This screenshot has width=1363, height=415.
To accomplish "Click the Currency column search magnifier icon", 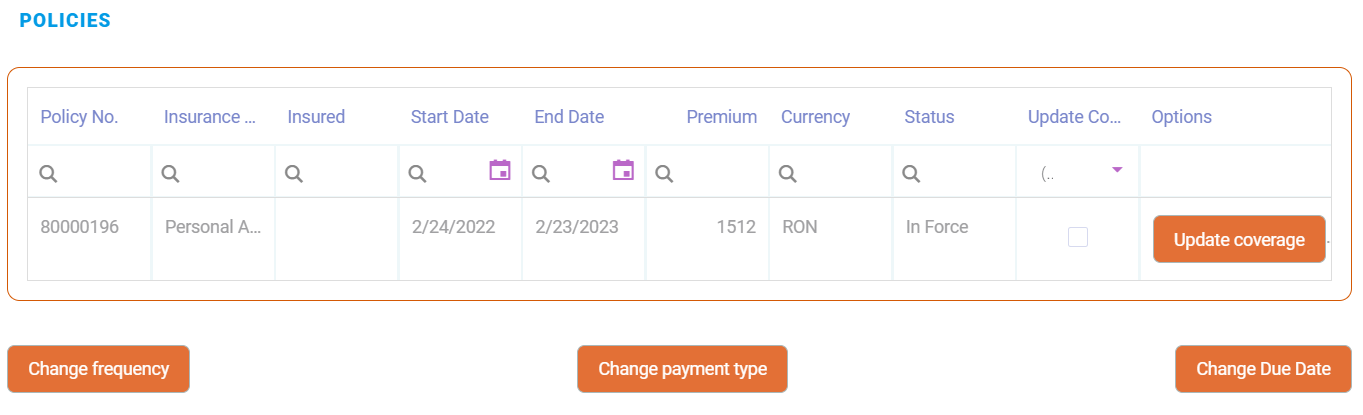I will point(788,174).
